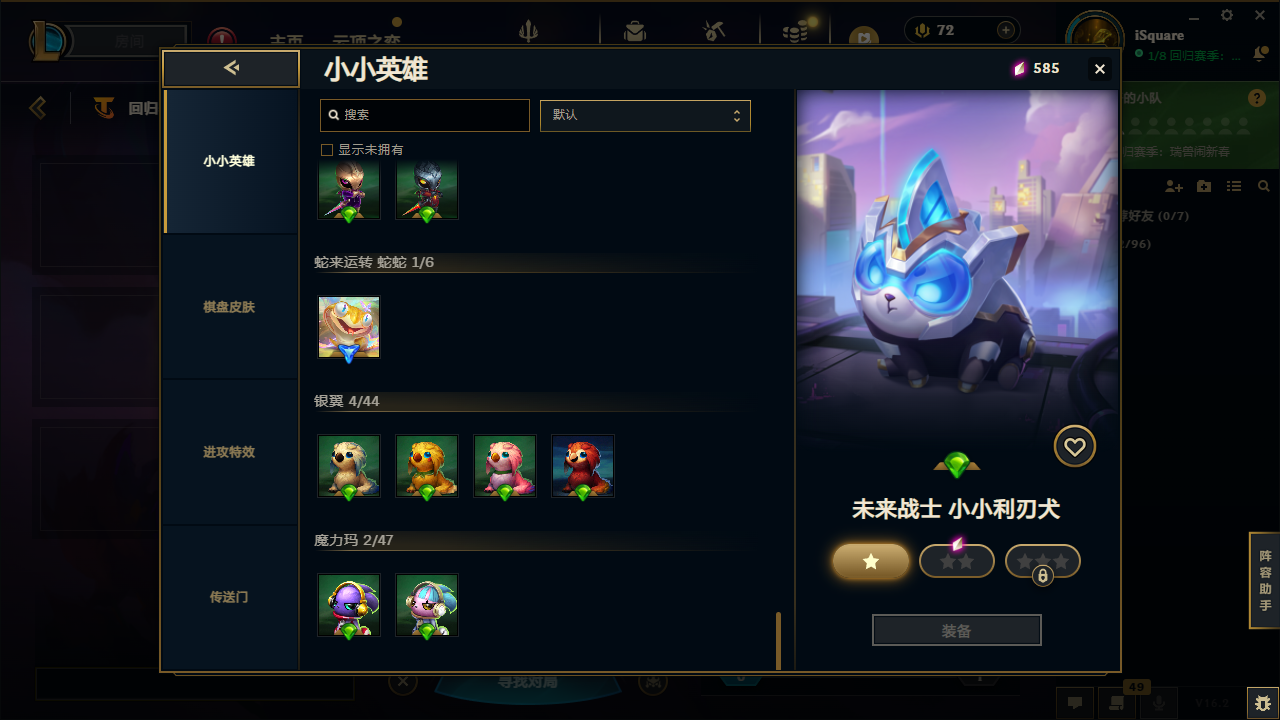Click the RP add plus button
The height and width of the screenshot is (720, 1280).
[1006, 30]
